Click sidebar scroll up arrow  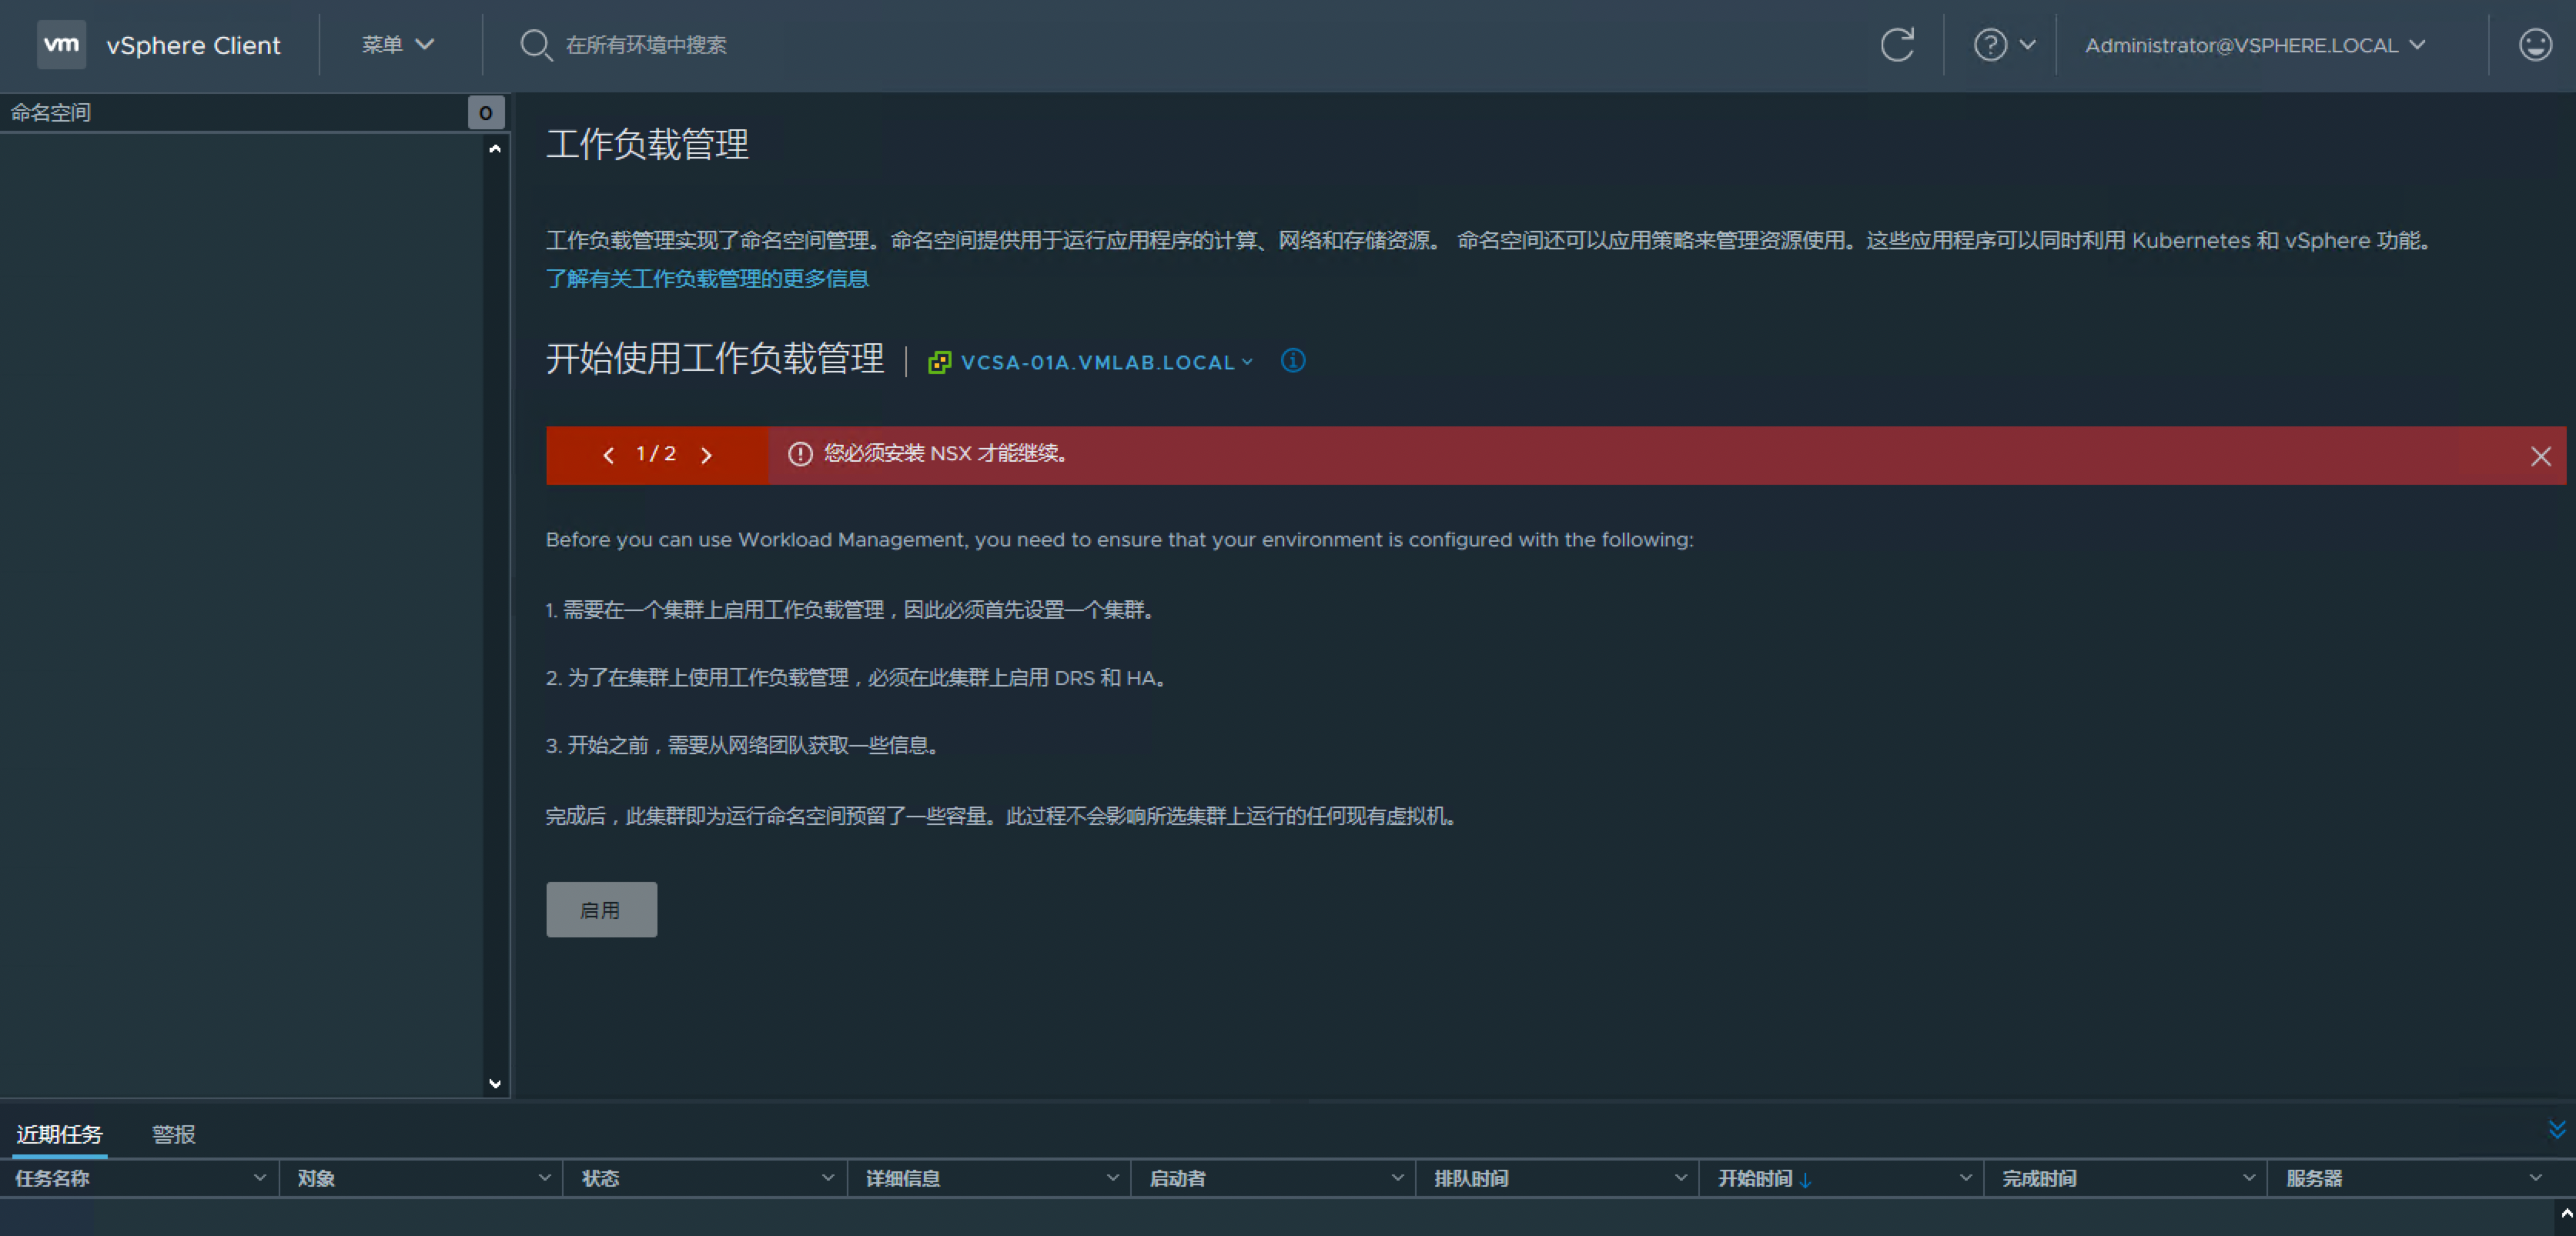click(x=494, y=149)
